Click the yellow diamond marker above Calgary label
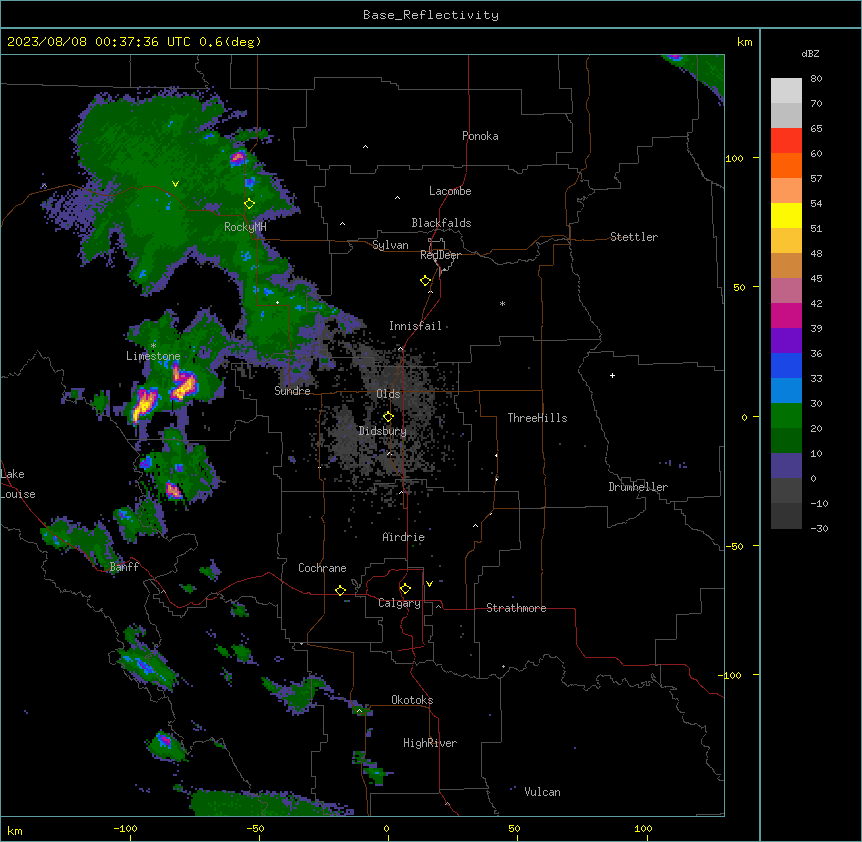This screenshot has height=842, width=862. click(x=405, y=589)
